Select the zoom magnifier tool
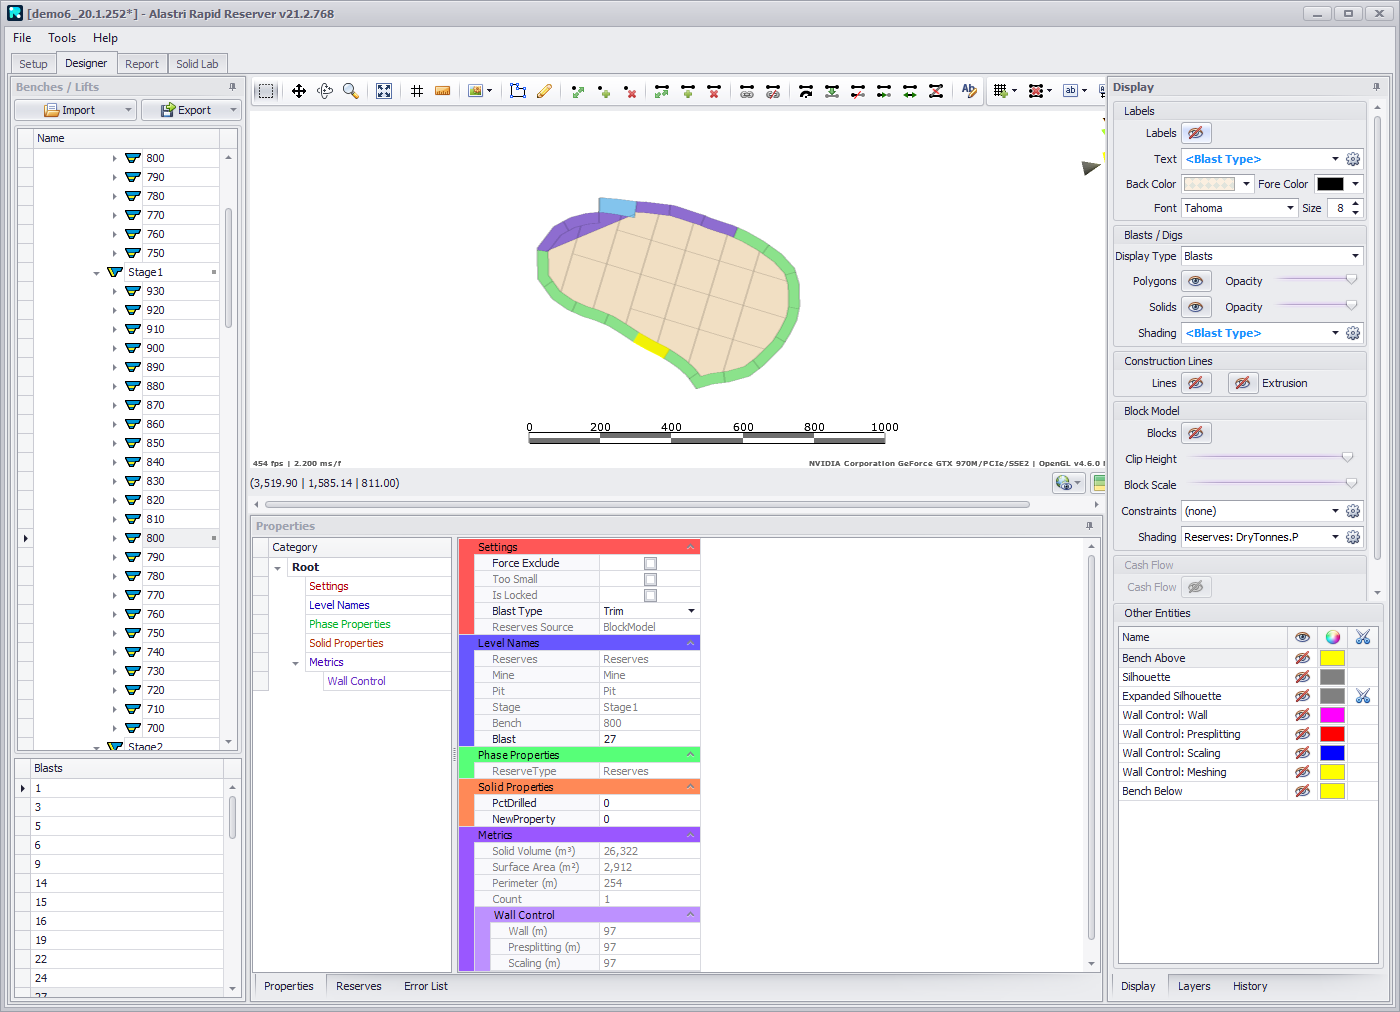Screen dimensions: 1400x1012 (351, 91)
